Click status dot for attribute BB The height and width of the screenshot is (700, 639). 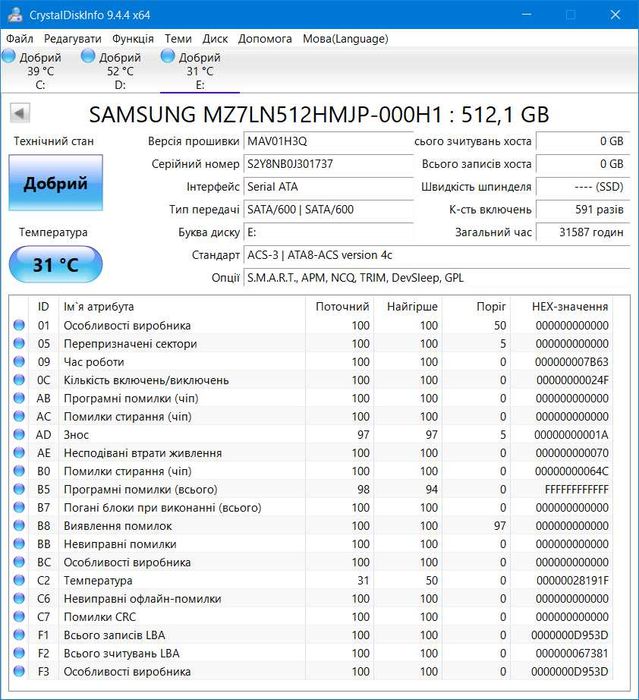pyautogui.click(x=19, y=544)
